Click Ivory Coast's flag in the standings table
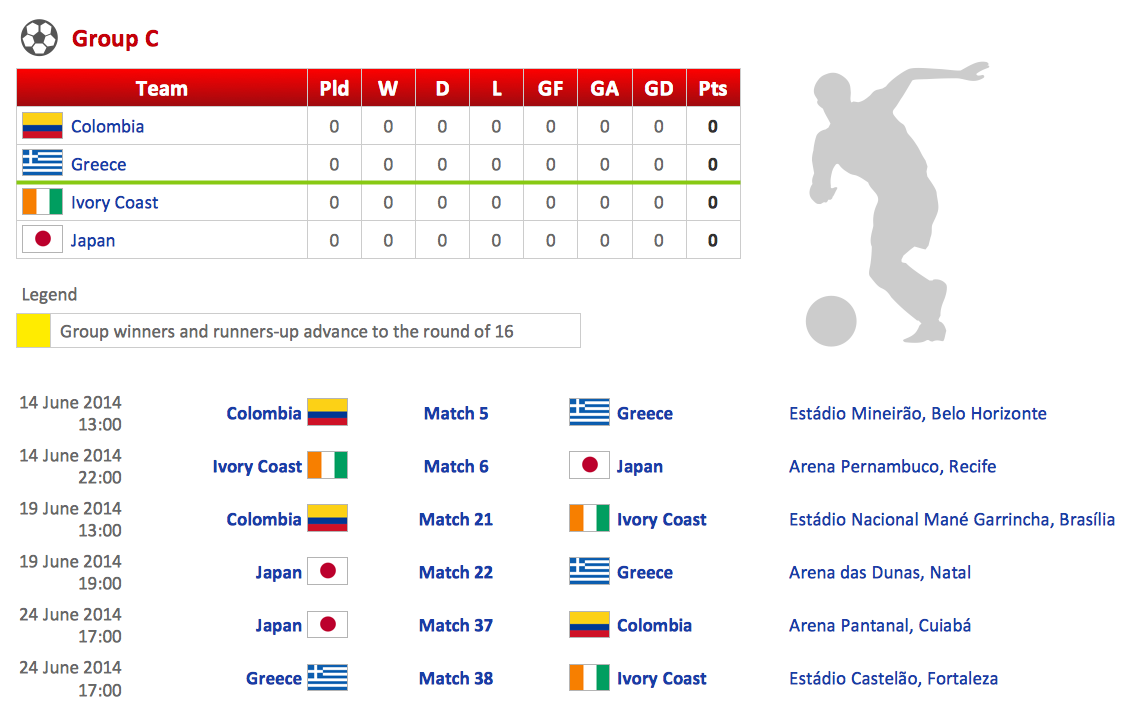Screen dimensions: 1135x715 [42, 202]
